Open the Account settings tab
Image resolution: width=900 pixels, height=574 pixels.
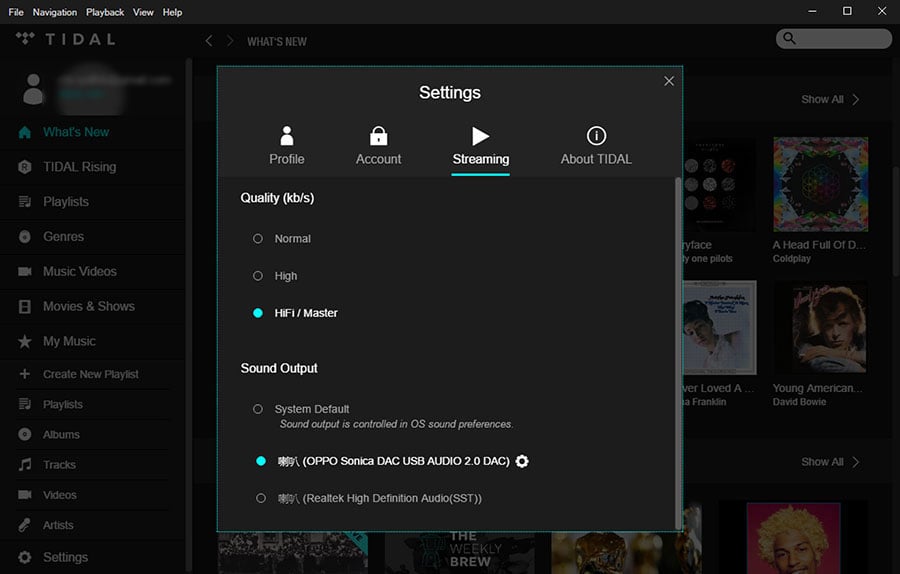378,146
